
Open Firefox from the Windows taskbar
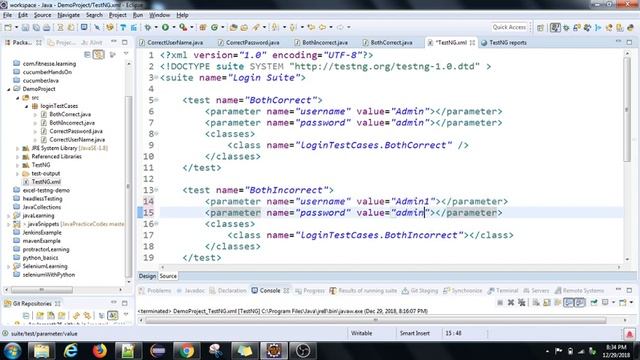(99, 351)
